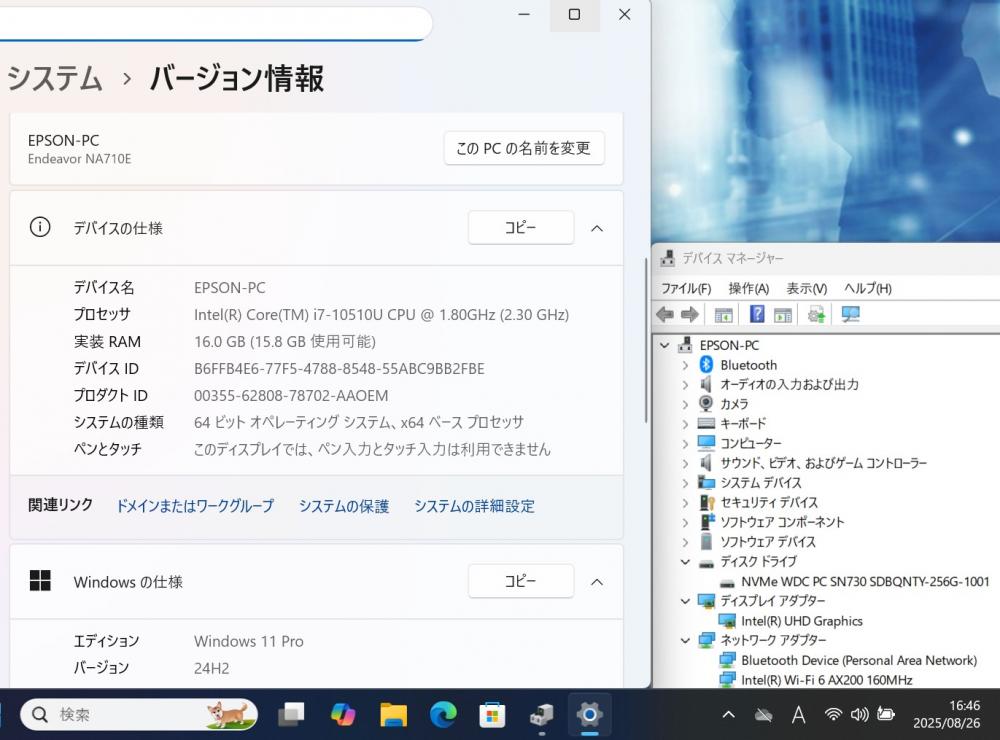The width and height of the screenshot is (1000, 740).
Task: Click the Windows logo beside Windows の仕様
Action: [40, 581]
